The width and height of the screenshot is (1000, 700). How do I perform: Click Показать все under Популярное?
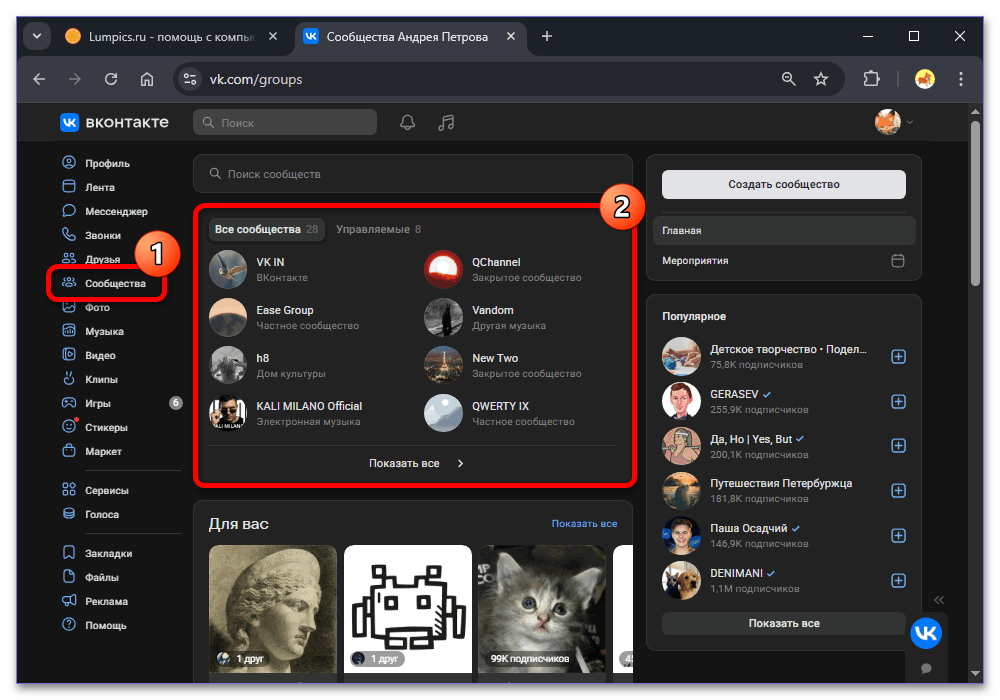[x=784, y=623]
